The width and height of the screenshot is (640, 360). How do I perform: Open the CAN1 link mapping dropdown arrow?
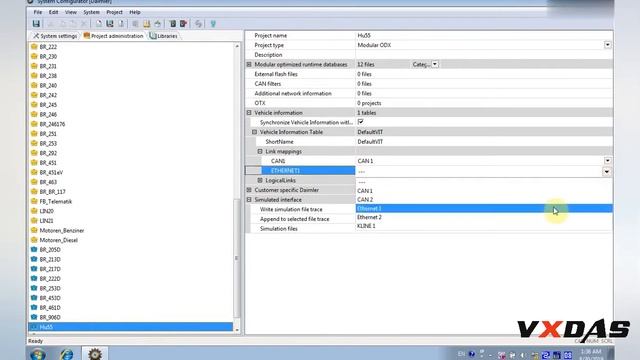(x=607, y=161)
